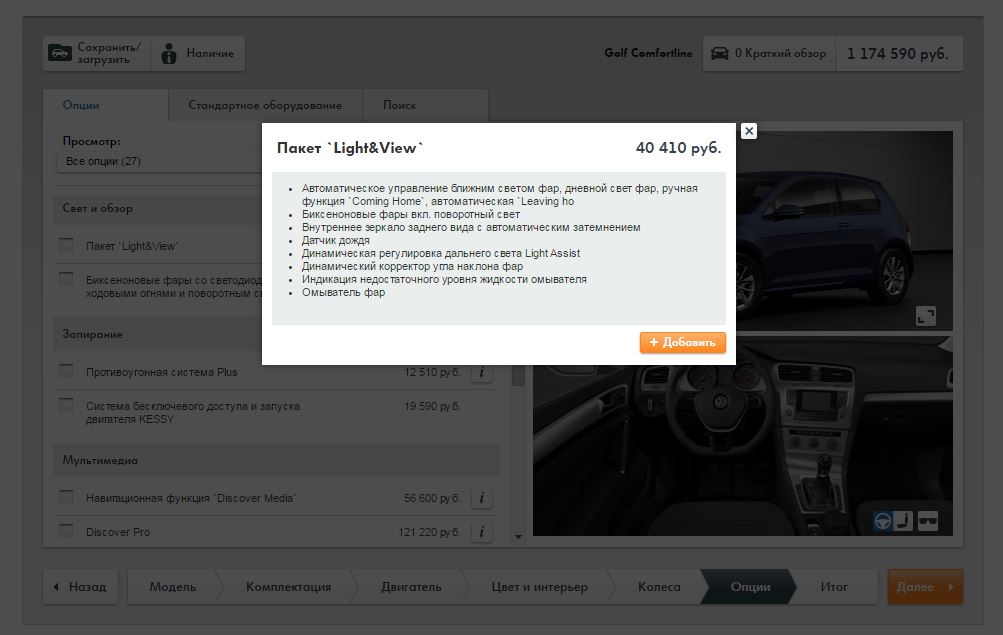This screenshot has height=635, width=1003.
Task: Tick the Противоугонная система Plus checkbox
Action: point(66,372)
